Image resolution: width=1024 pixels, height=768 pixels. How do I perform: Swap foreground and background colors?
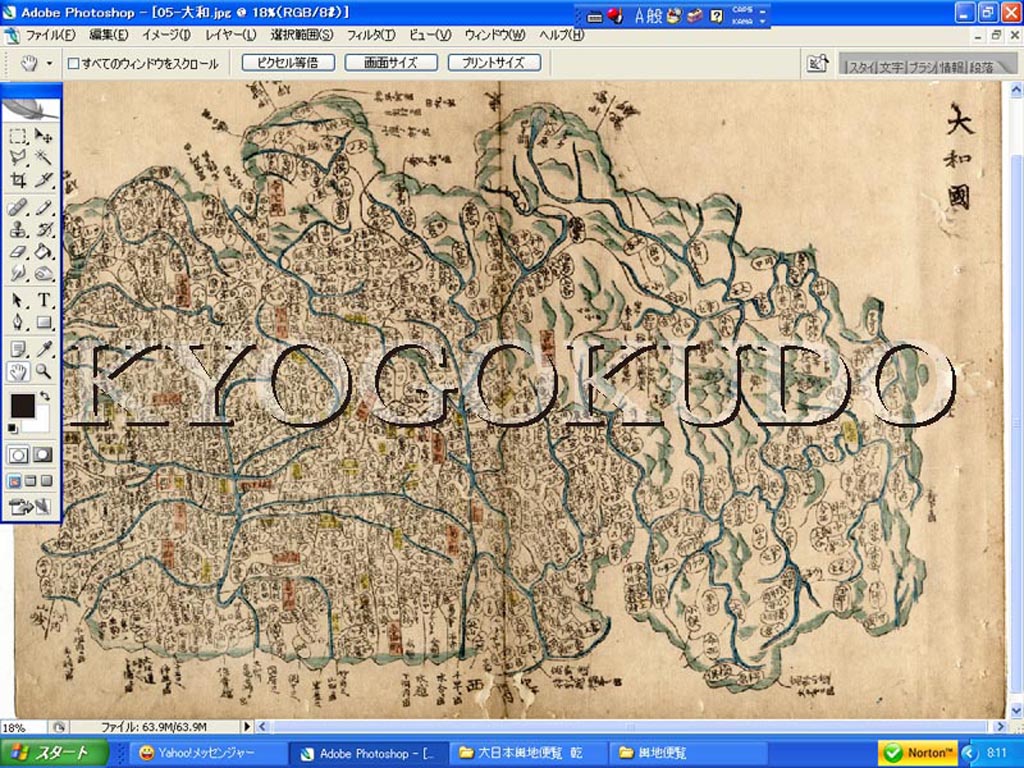coord(44,396)
